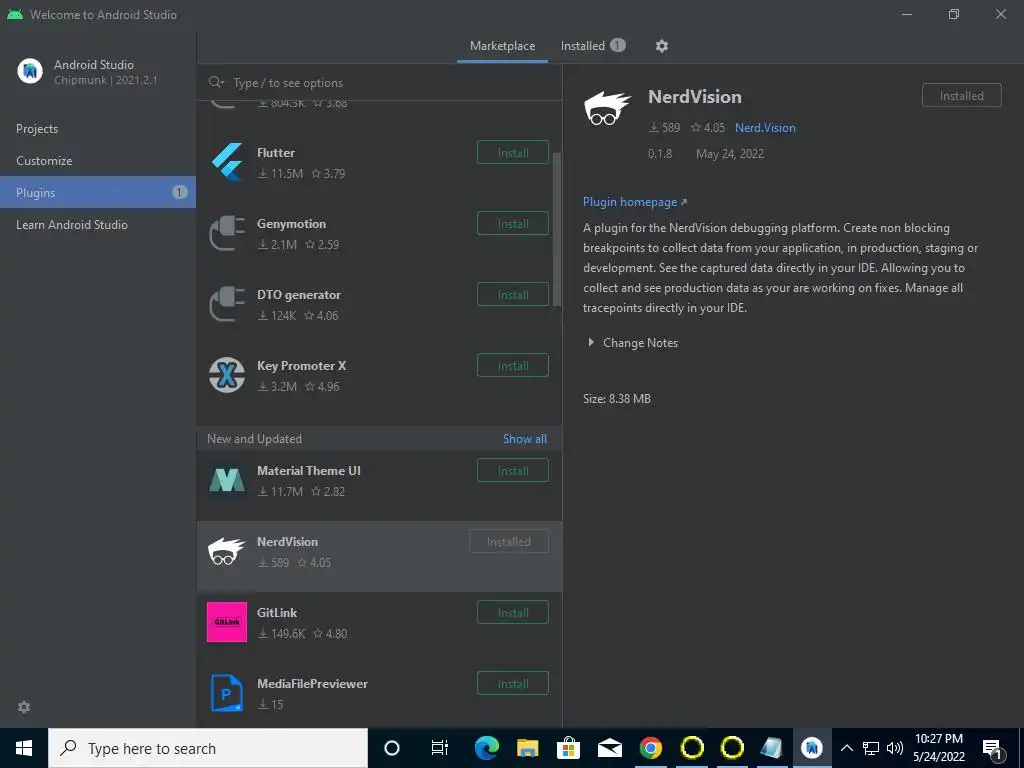Open the Customize section
This screenshot has height=768, width=1024.
pyautogui.click(x=98, y=161)
